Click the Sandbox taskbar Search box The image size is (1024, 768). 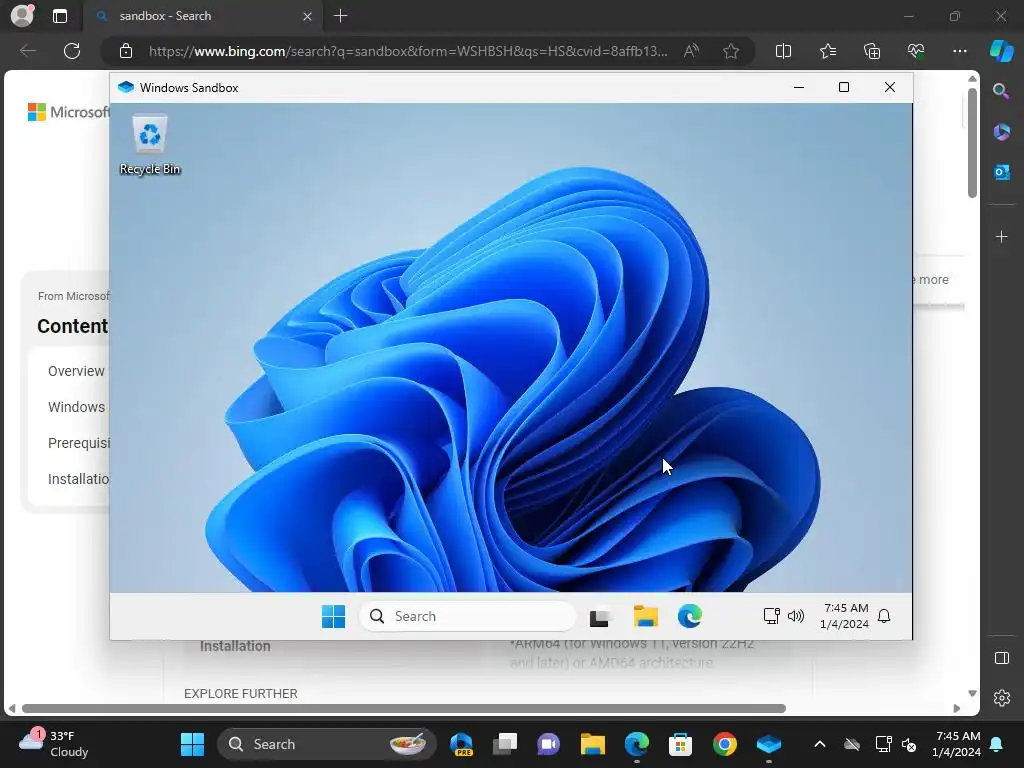468,616
